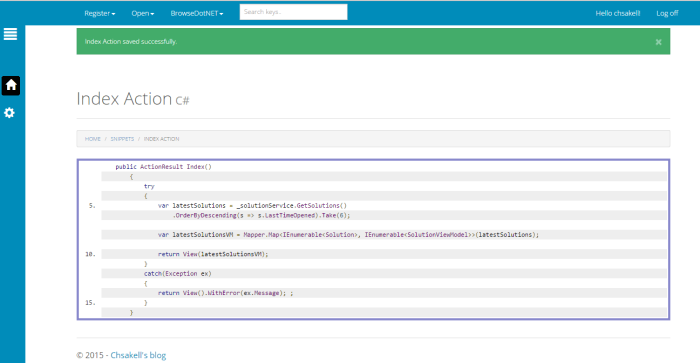The height and width of the screenshot is (363, 700).
Task: Go to HOME in the breadcrumb
Action: click(x=92, y=139)
